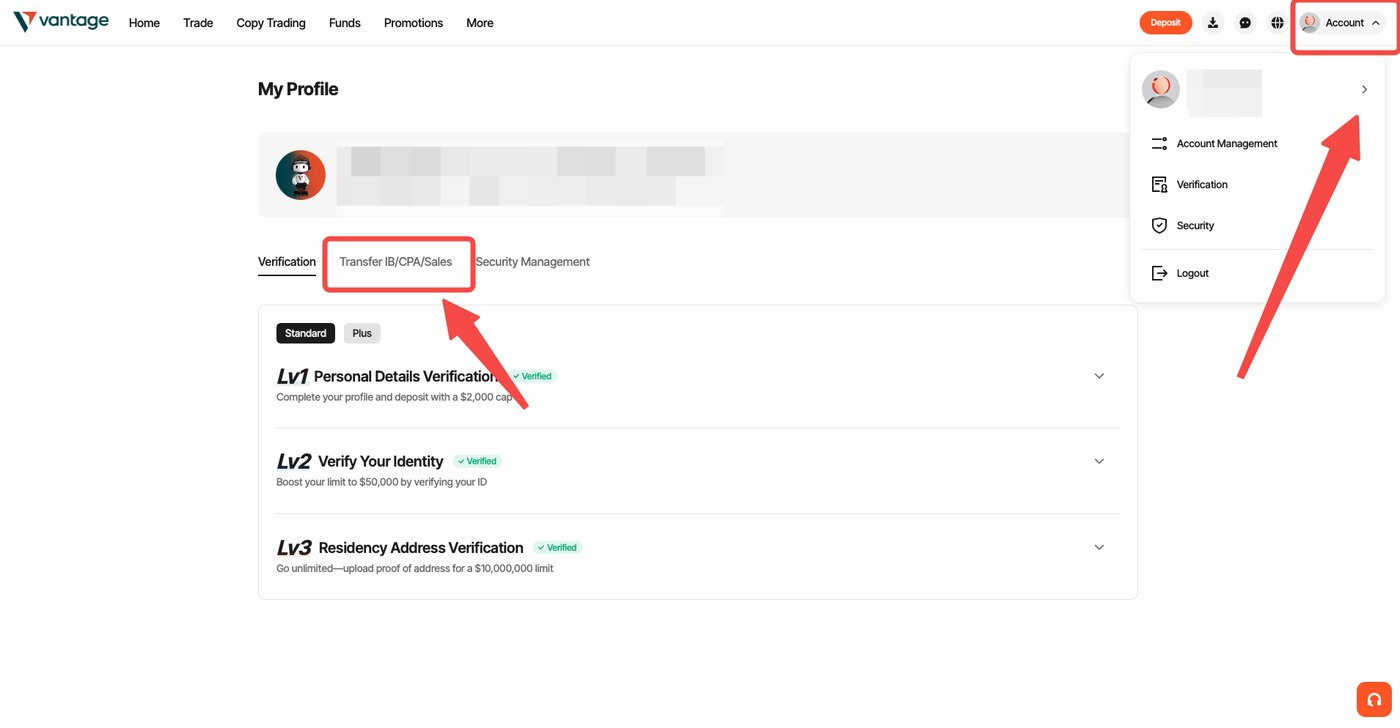
Task: Open the download icon in header
Action: (x=1213, y=23)
